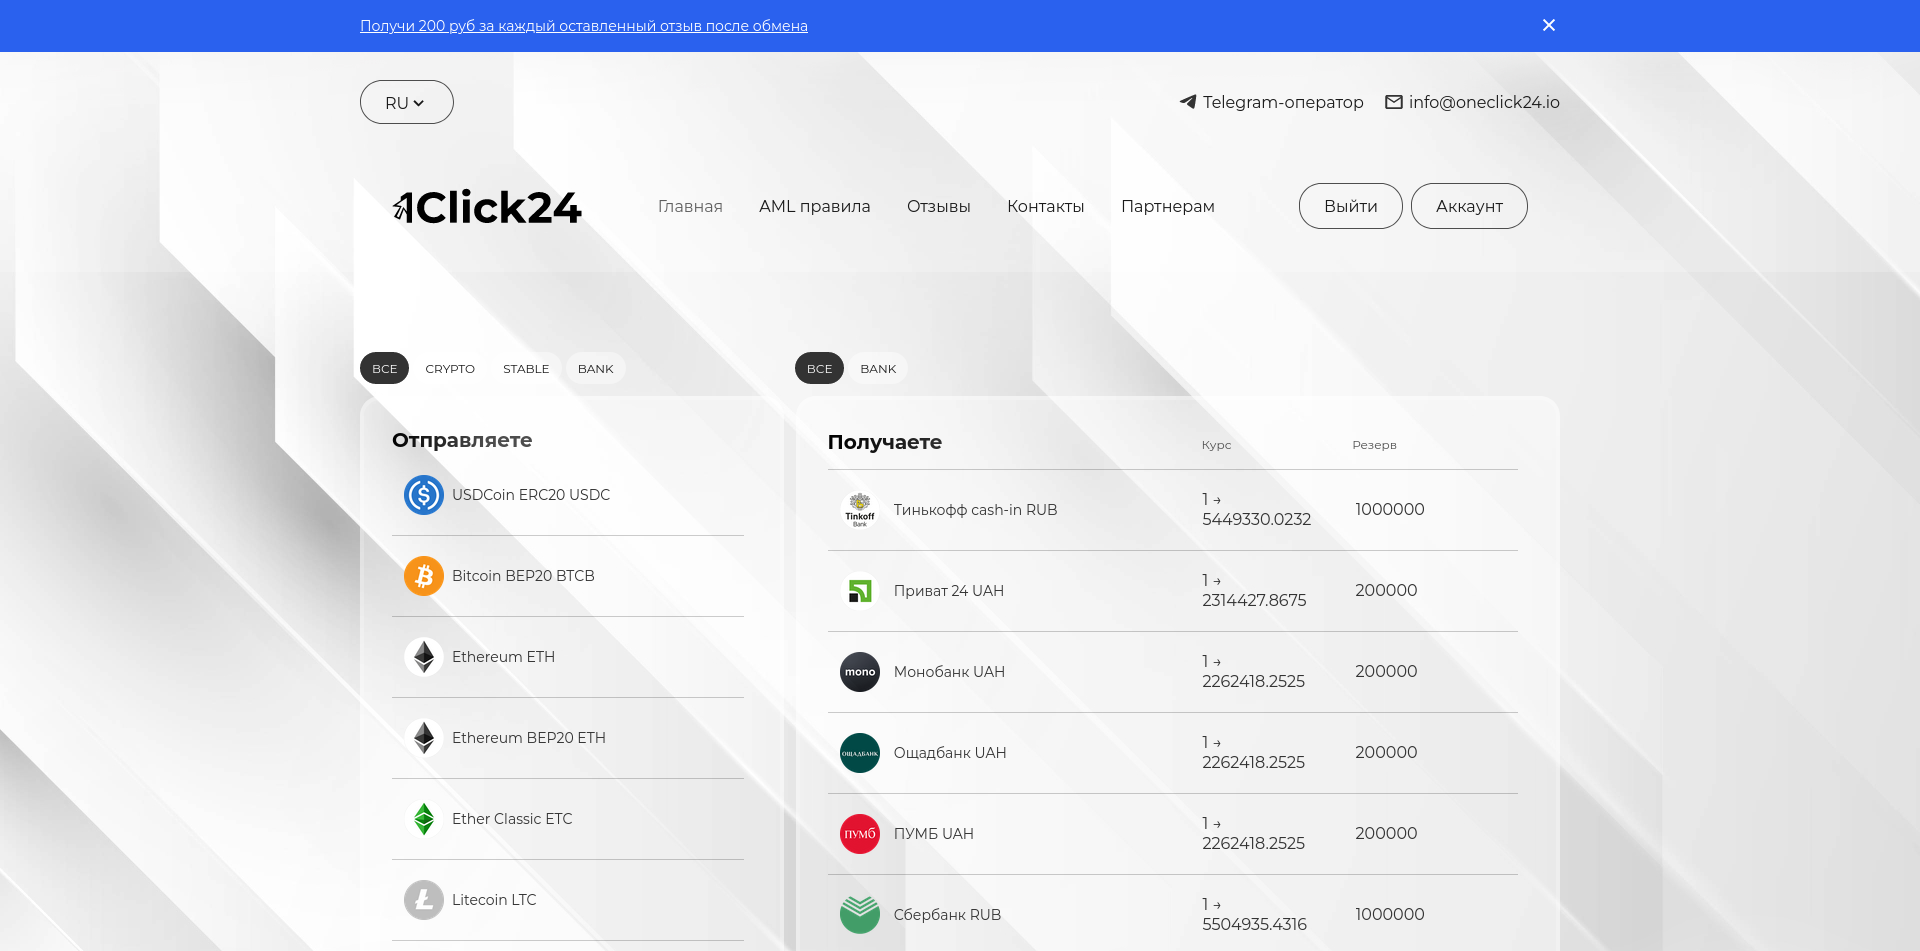Image resolution: width=1920 pixels, height=951 pixels.
Task: Open the Партнерам page
Action: [x=1168, y=206]
